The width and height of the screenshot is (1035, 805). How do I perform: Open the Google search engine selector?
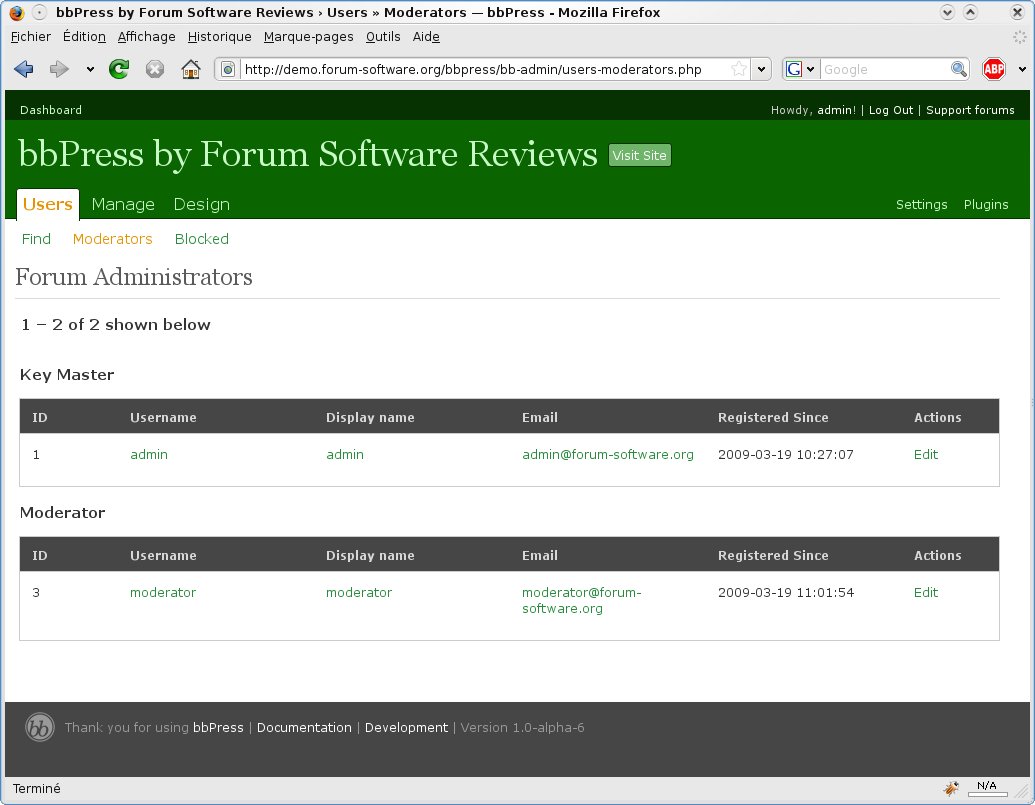[801, 69]
